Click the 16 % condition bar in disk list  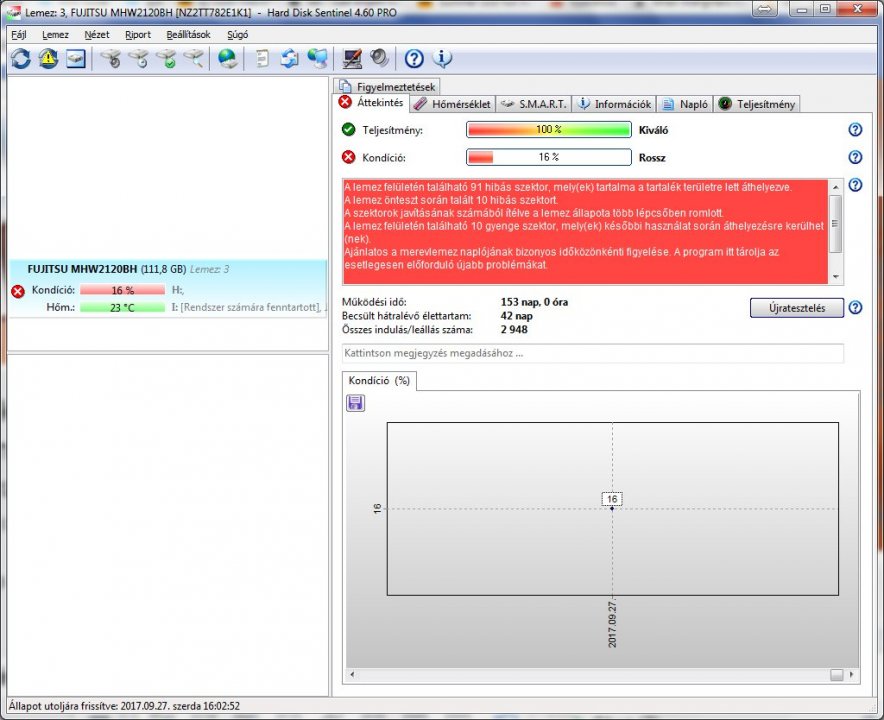click(122, 290)
